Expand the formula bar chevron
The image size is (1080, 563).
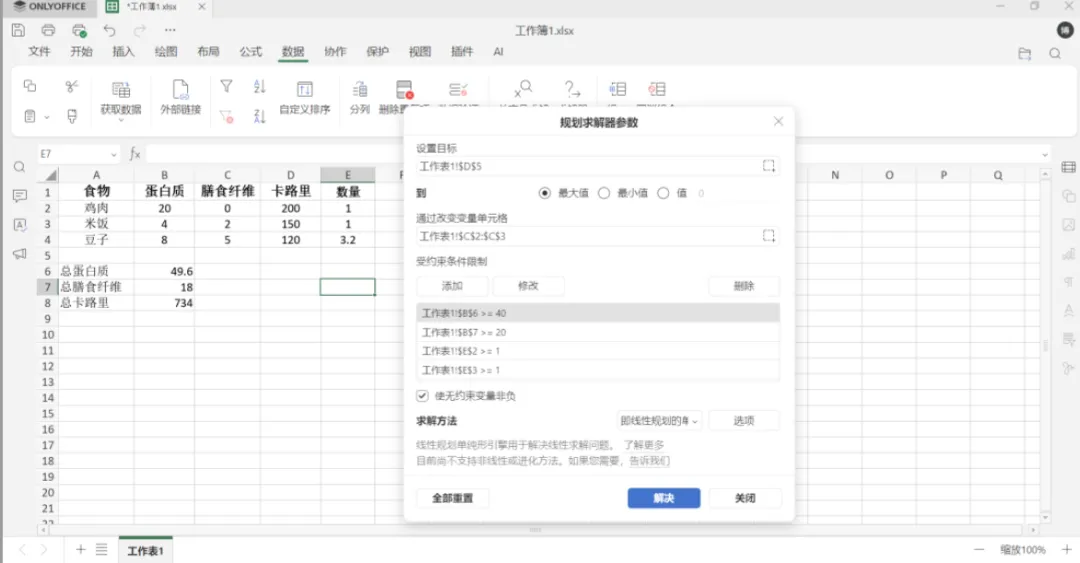[1045, 154]
